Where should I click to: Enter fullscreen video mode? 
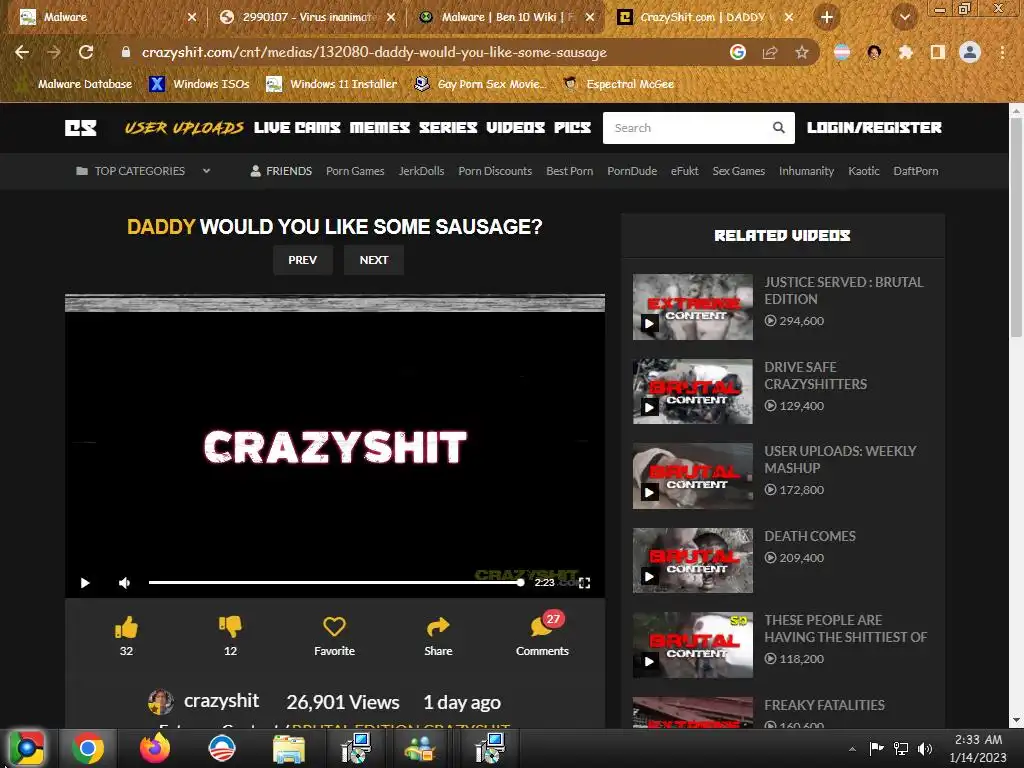pos(584,583)
